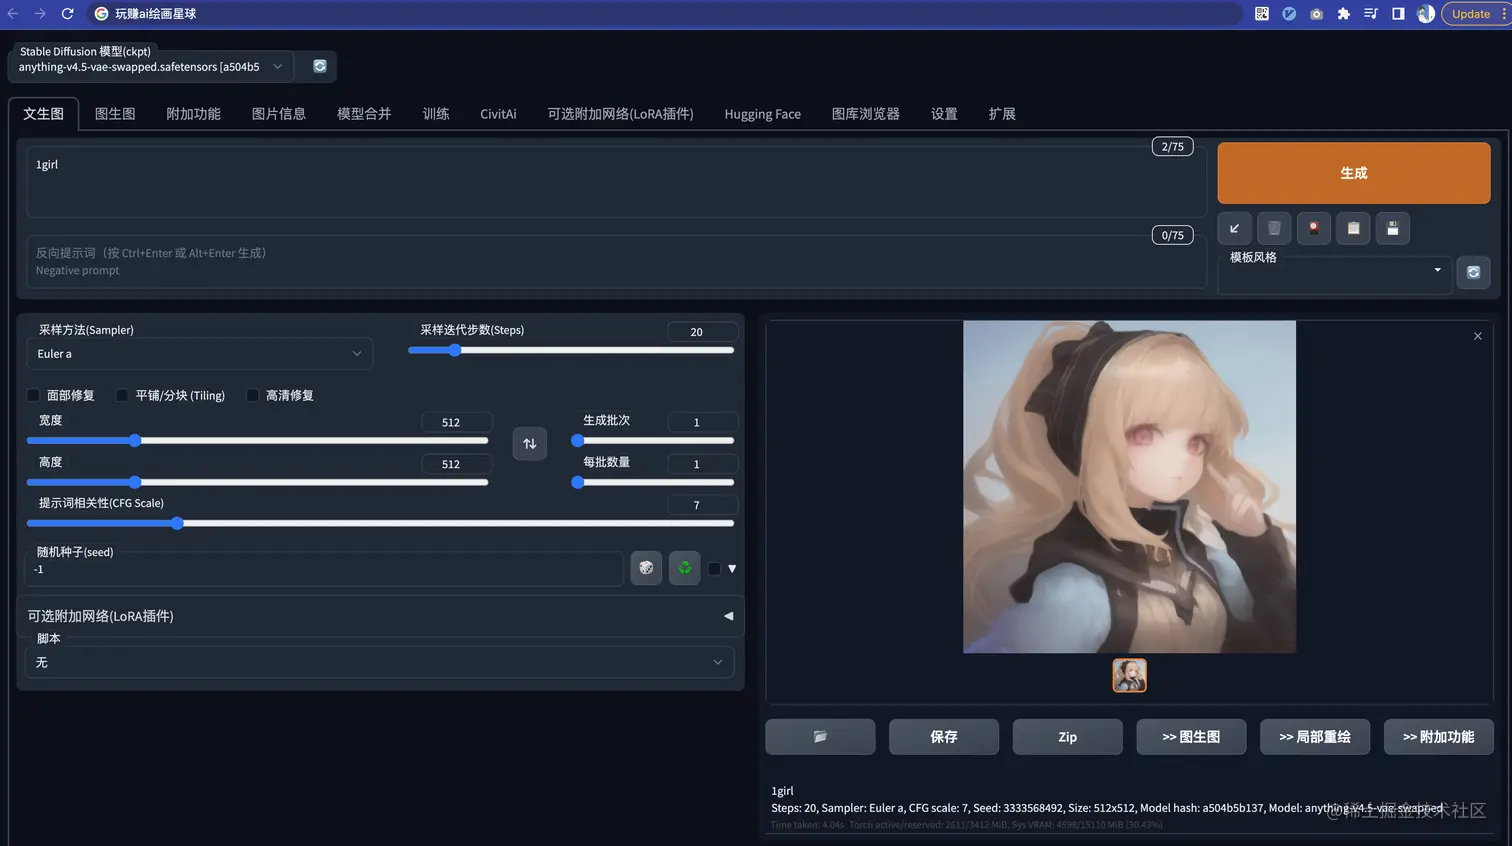Refresh the 模板风格 styles list

click(1473, 272)
